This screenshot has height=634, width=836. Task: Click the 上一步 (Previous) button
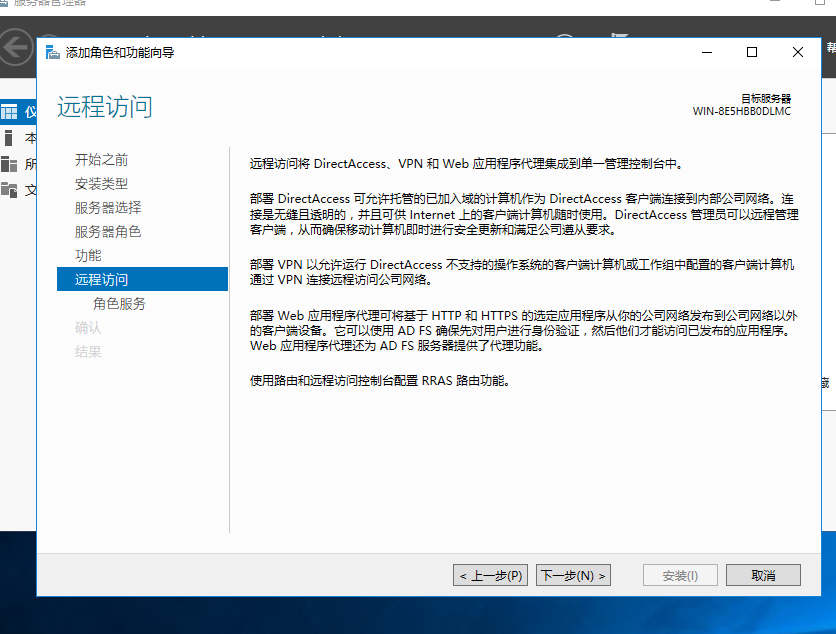coord(490,575)
